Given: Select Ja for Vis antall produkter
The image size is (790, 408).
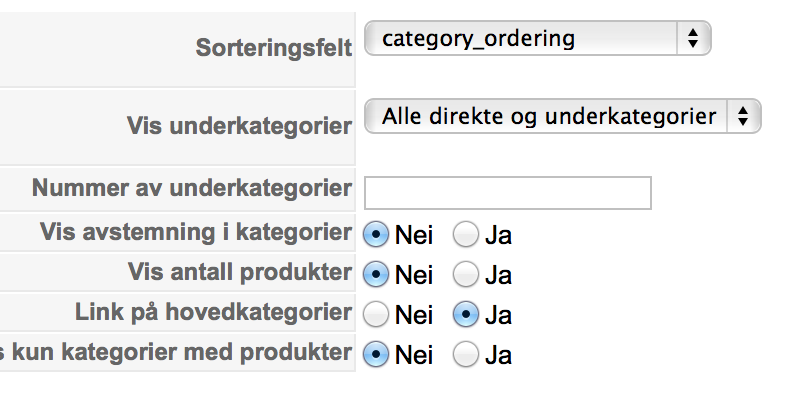Looking at the screenshot, I should [466, 274].
